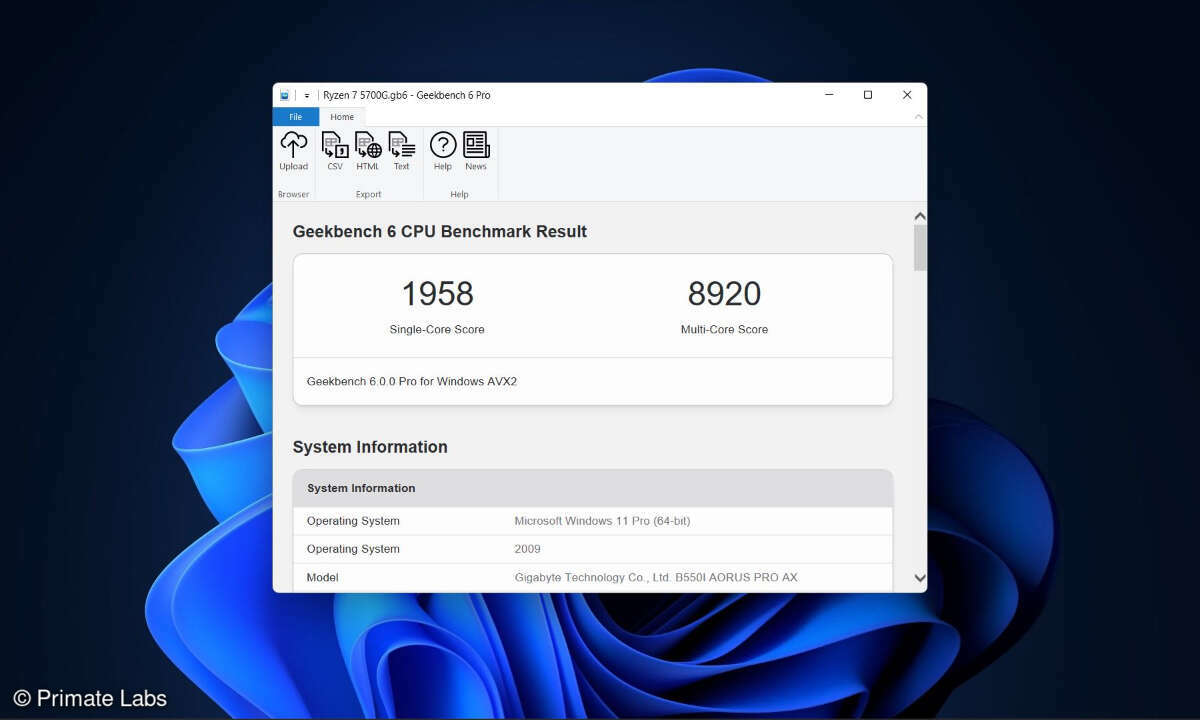Click the Geekbench 6.0.0 Pro for Windows AVX2 text
1200x720 pixels.
(x=412, y=381)
